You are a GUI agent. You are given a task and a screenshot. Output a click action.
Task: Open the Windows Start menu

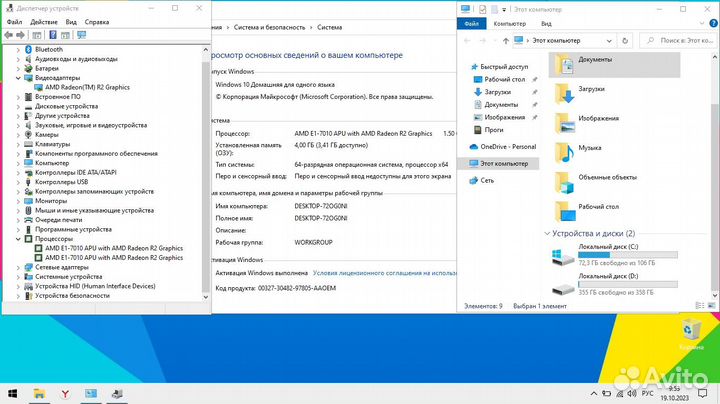pyautogui.click(x=13, y=393)
